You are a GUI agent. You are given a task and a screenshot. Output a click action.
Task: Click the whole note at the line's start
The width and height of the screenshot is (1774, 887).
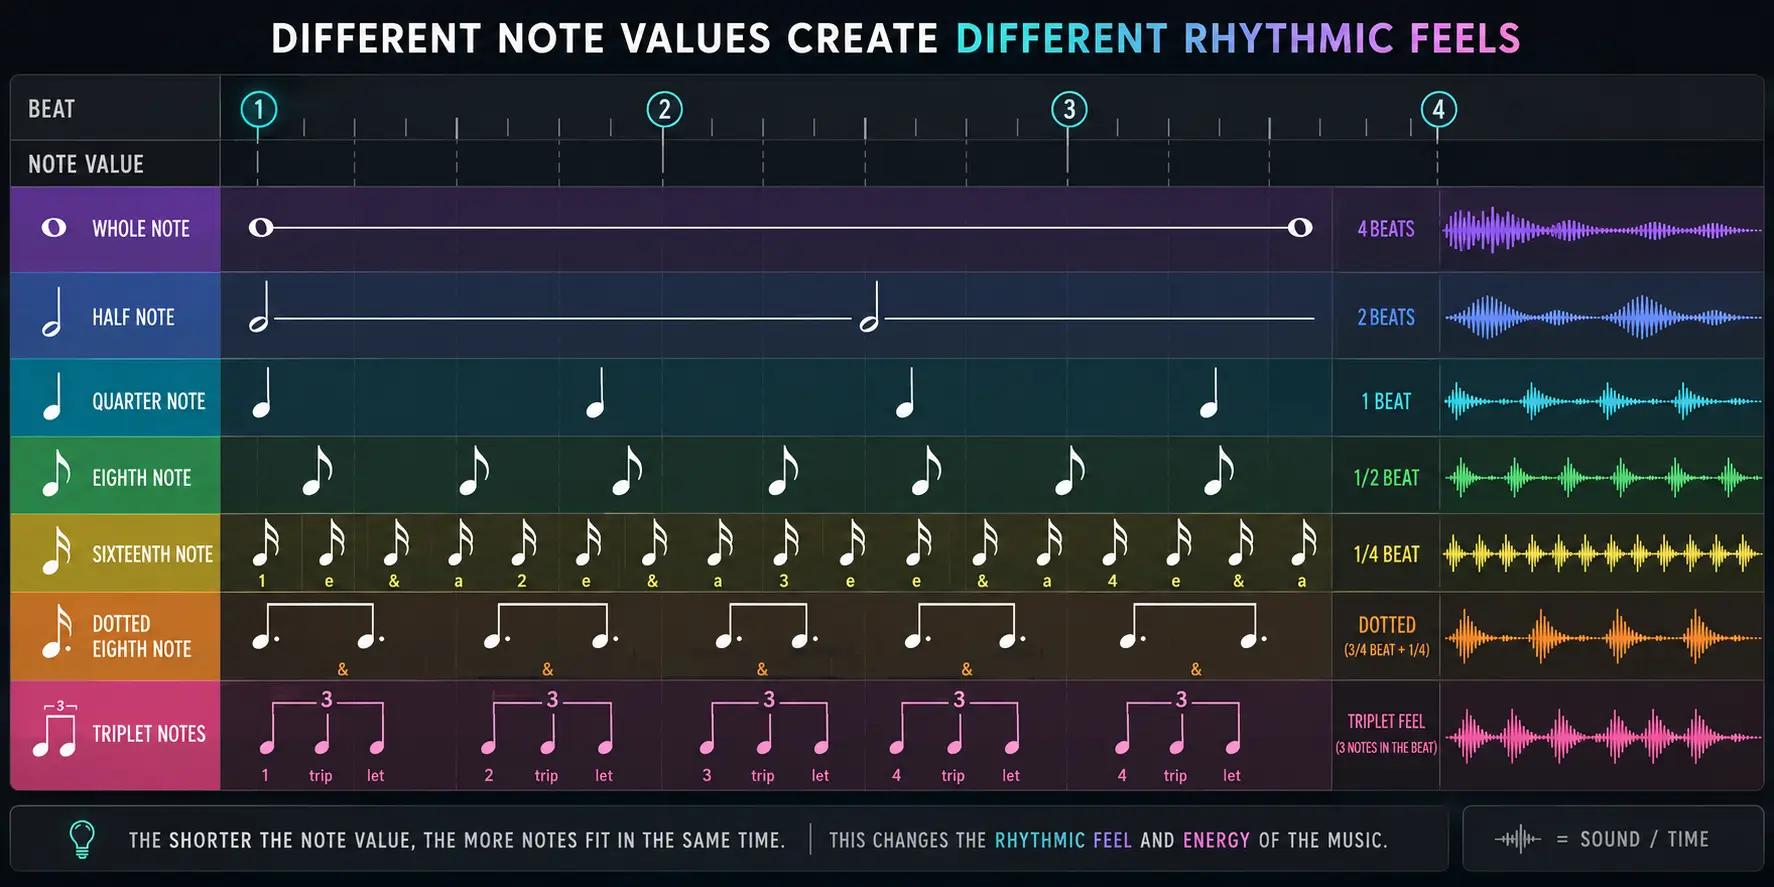pyautogui.click(x=261, y=228)
